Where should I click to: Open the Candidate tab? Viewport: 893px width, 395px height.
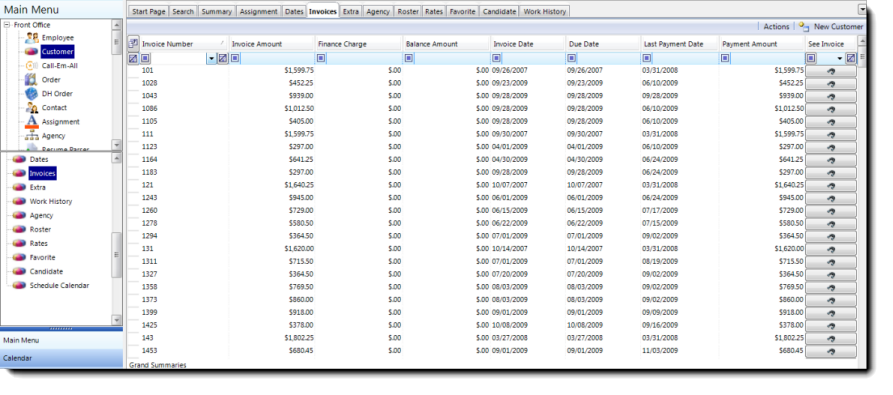point(499,11)
